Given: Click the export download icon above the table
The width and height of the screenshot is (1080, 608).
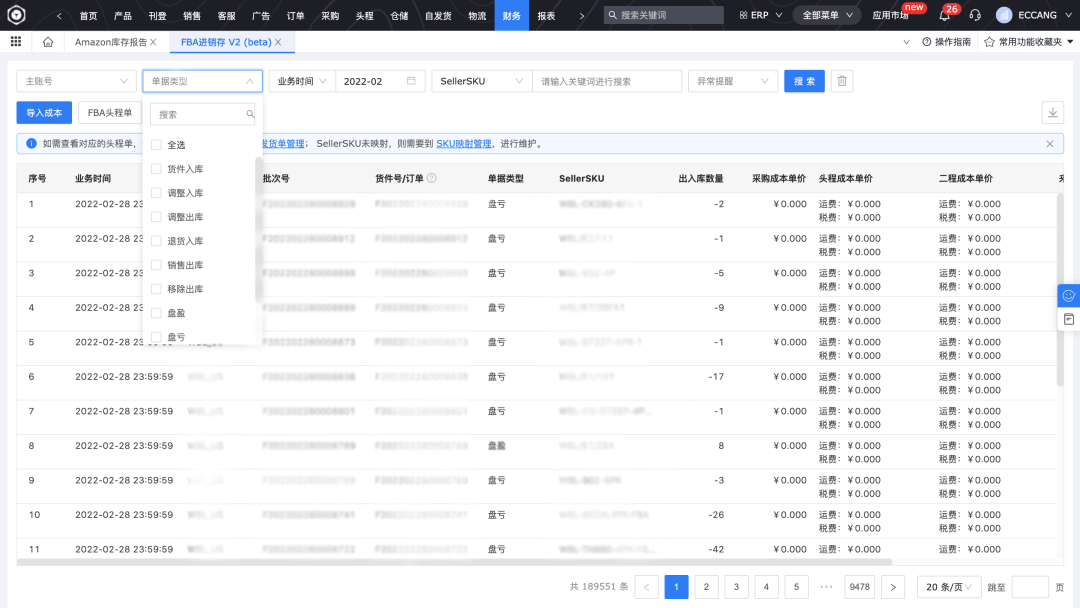Looking at the screenshot, I should point(1053,112).
